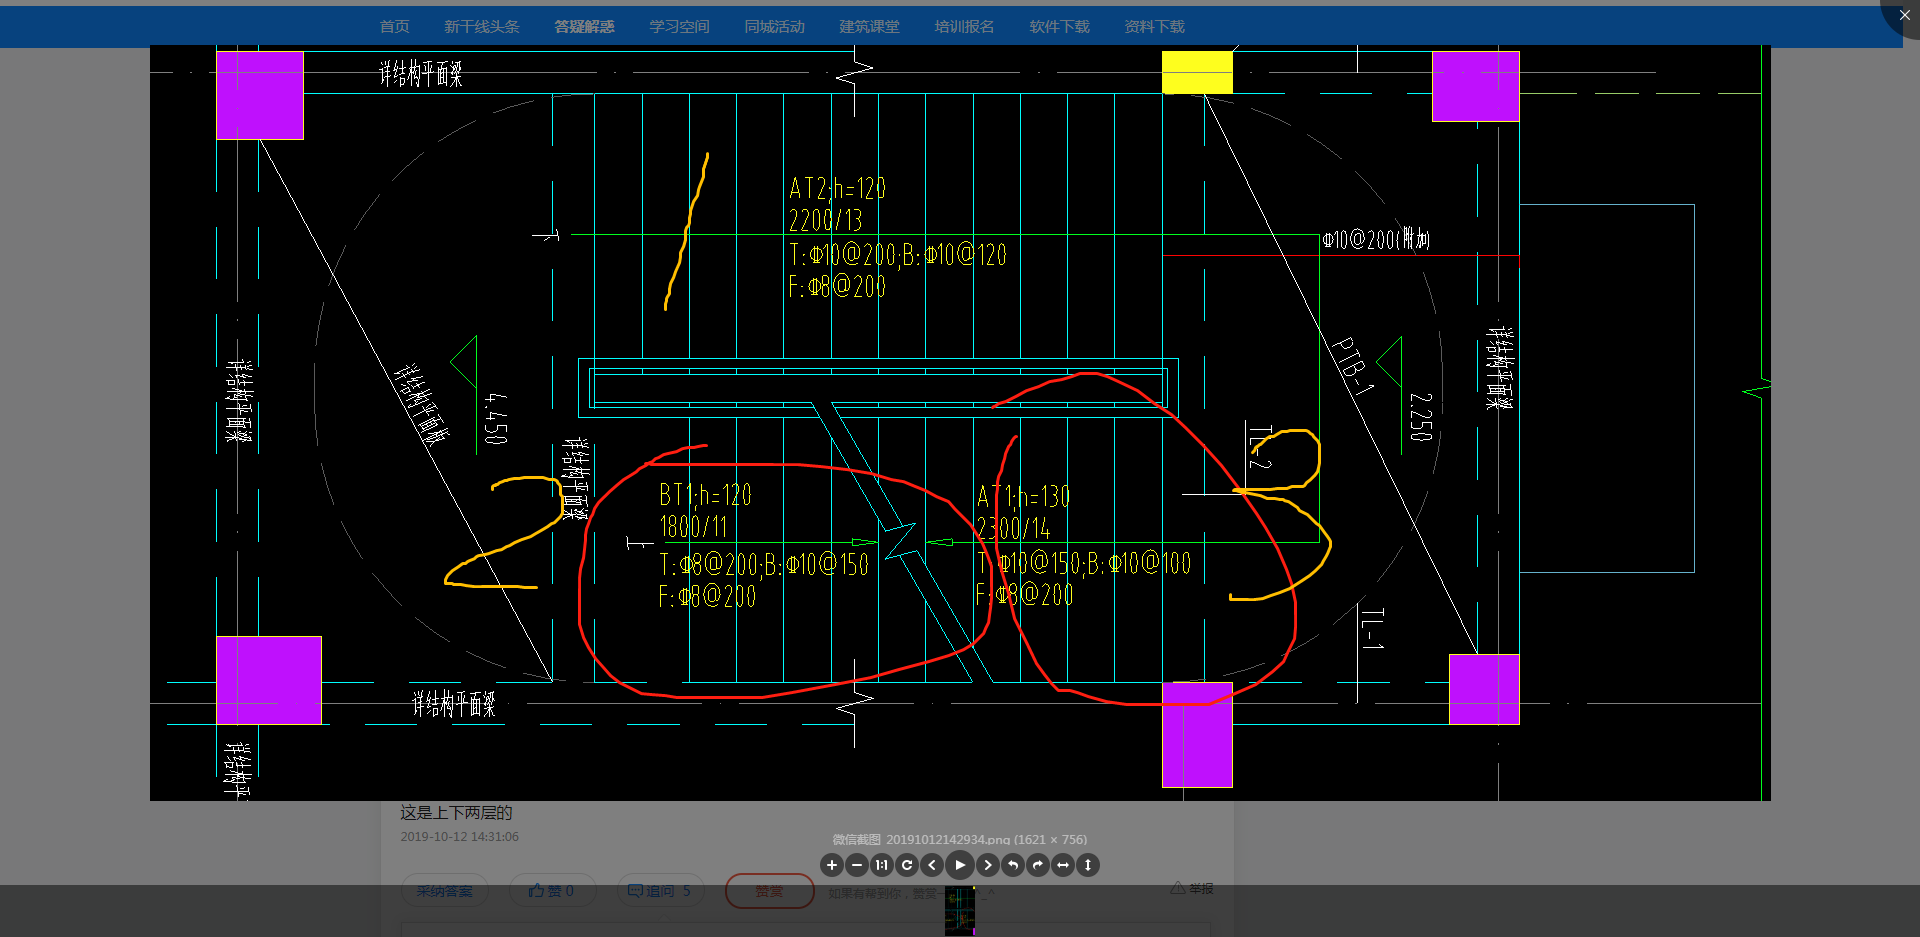Go to next image in viewer
The image size is (1920, 937).
[x=988, y=865]
